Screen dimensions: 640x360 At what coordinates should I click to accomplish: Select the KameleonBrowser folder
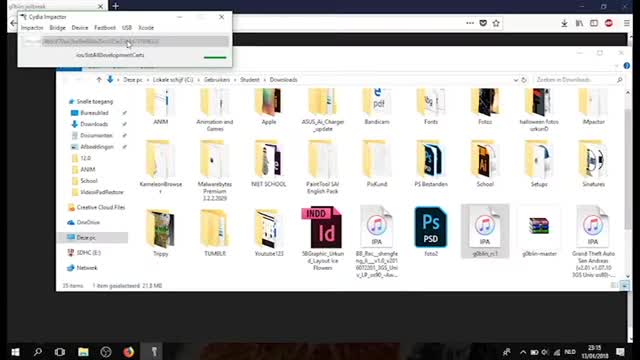tap(160, 167)
